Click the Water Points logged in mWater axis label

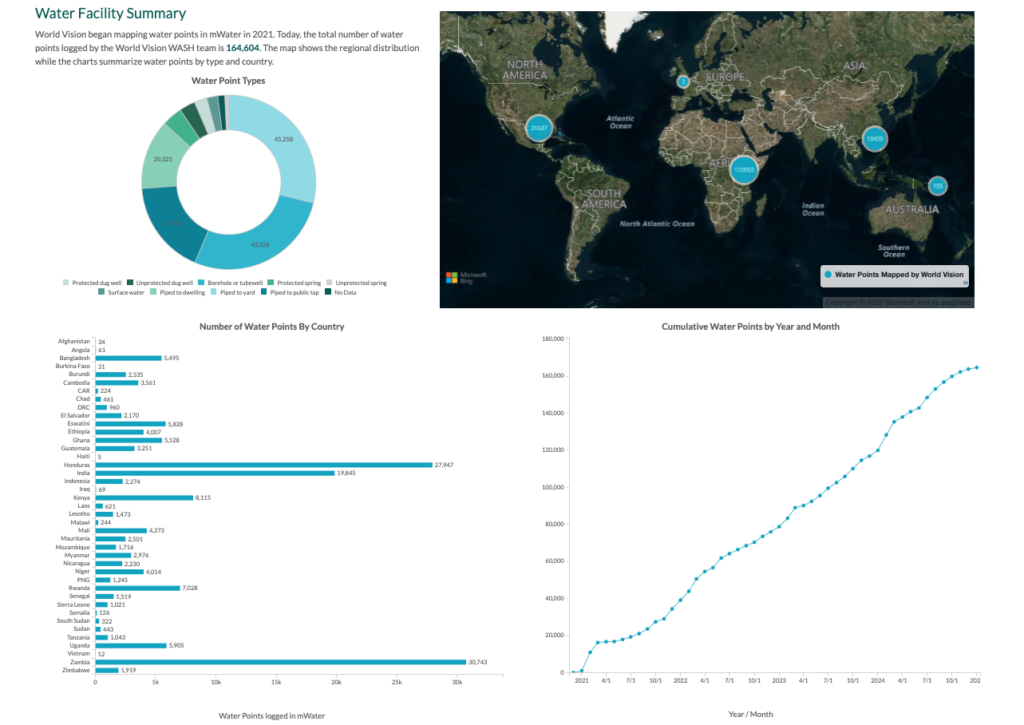click(x=272, y=716)
